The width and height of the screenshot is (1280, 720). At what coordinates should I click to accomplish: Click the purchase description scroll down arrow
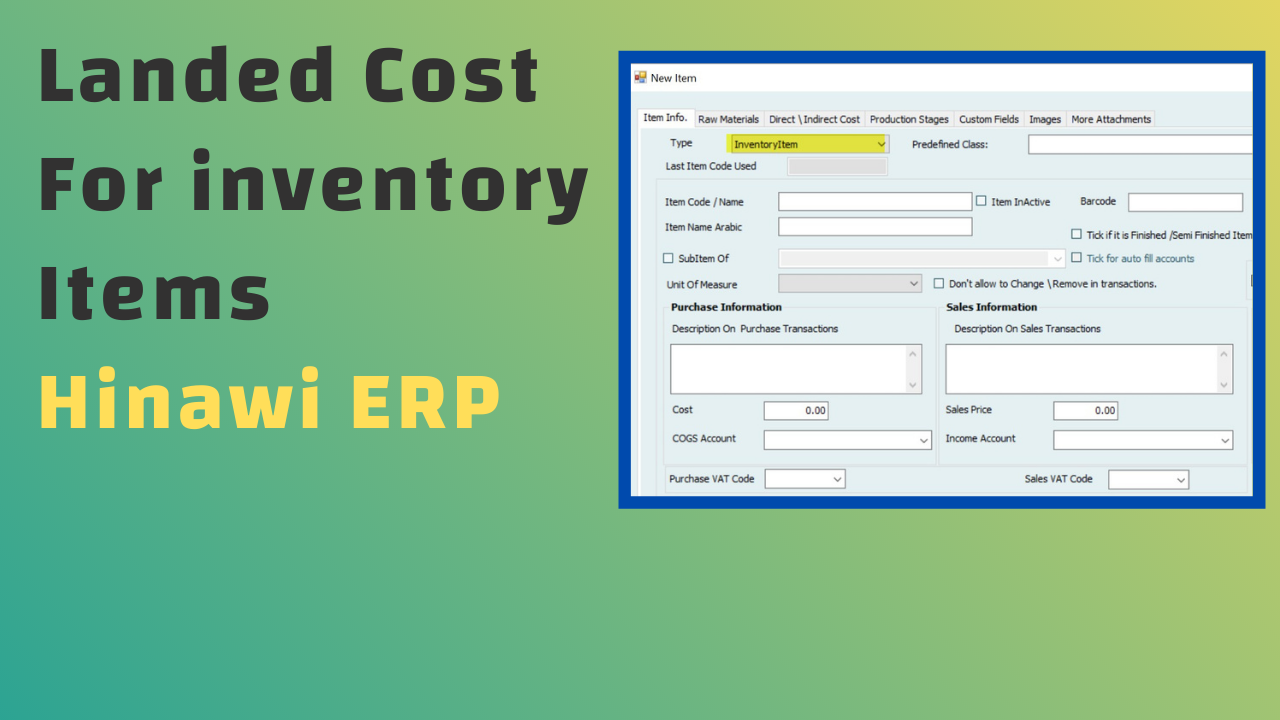coord(913,385)
